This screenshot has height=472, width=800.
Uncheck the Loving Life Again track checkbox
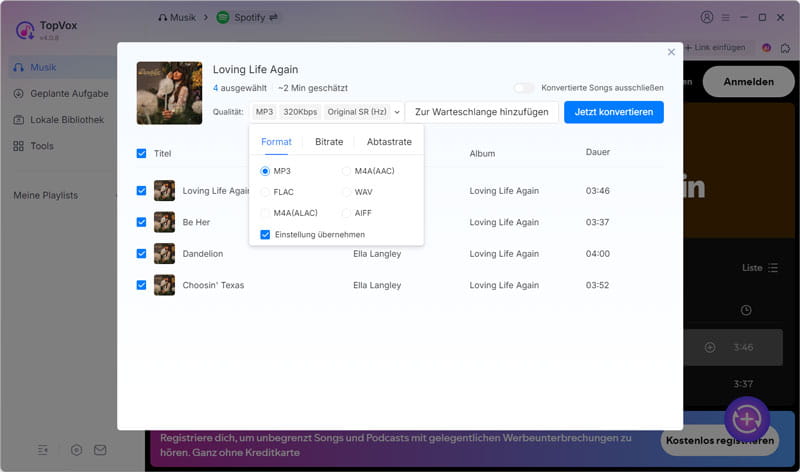tap(141, 191)
